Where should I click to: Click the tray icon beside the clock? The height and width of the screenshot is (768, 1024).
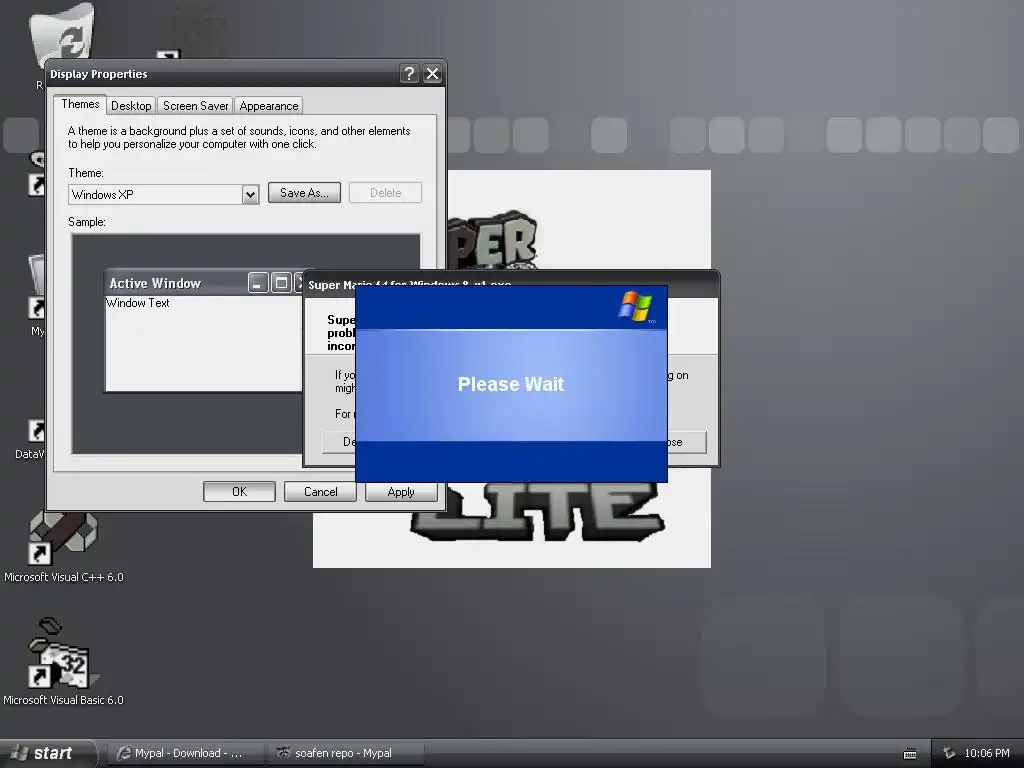click(x=949, y=753)
